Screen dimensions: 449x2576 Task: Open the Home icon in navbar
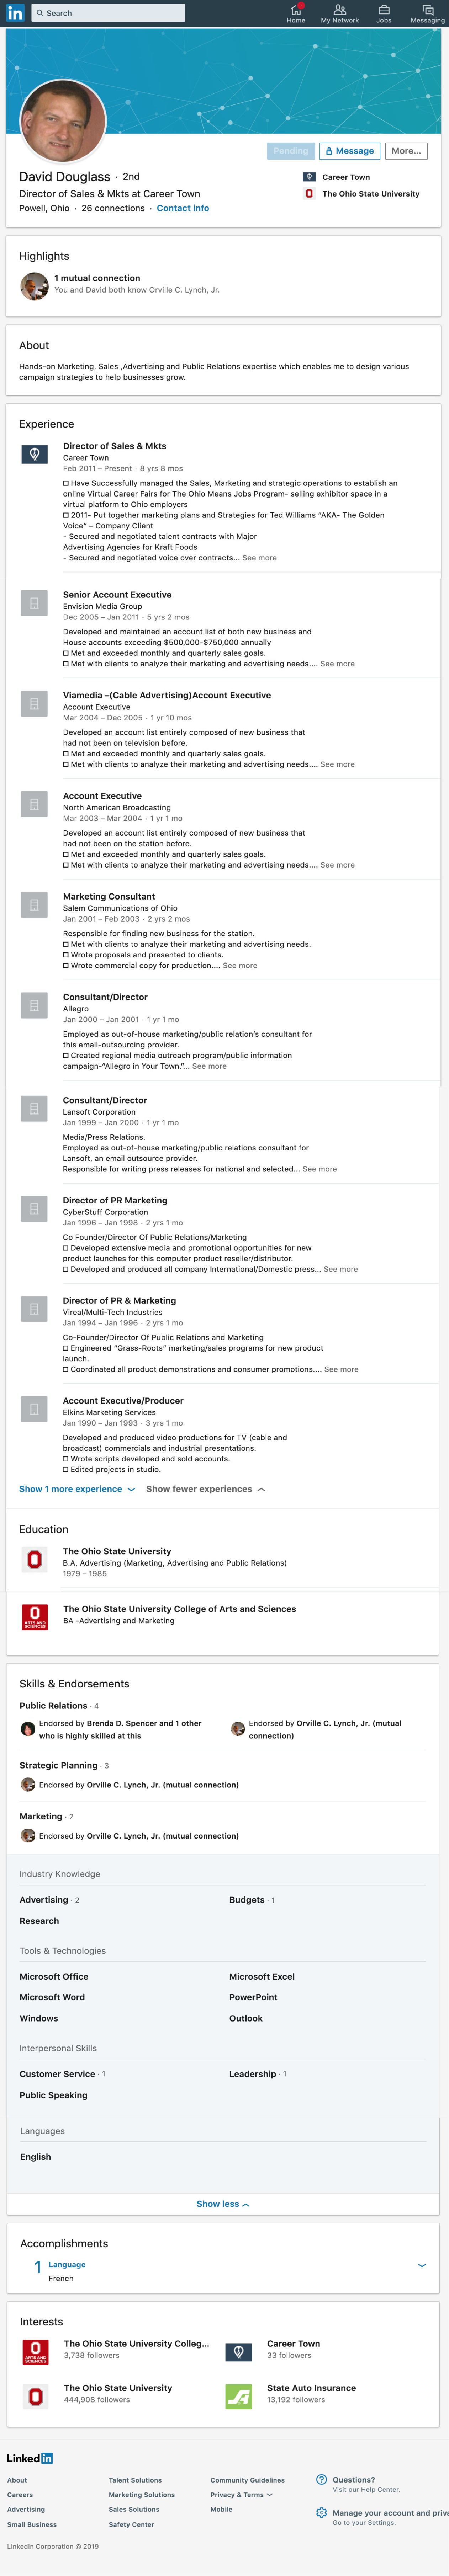(296, 10)
